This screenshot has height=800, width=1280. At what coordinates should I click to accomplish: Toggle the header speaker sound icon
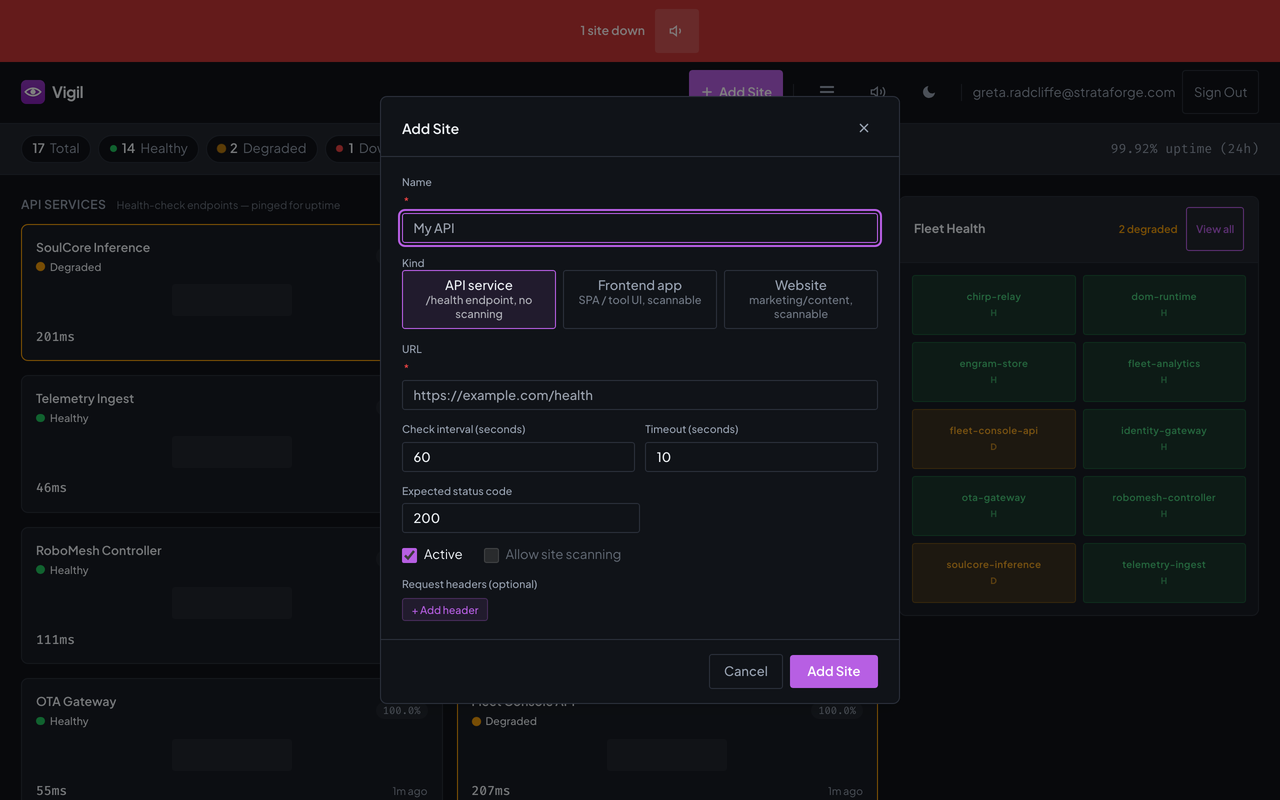[x=878, y=92]
